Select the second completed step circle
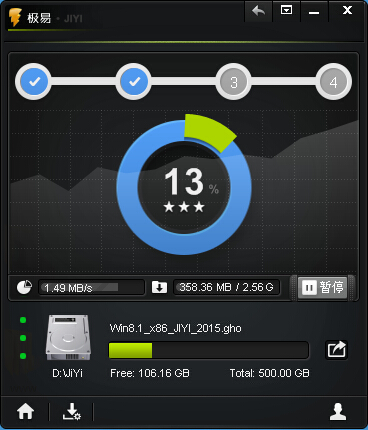Image resolution: width=368 pixels, height=430 pixels. 133,81
